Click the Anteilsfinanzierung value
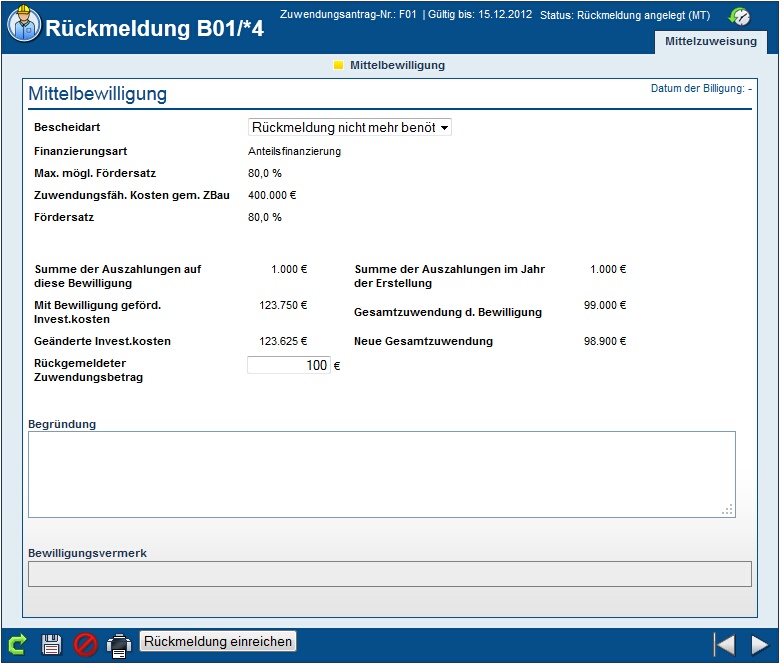 tap(294, 151)
